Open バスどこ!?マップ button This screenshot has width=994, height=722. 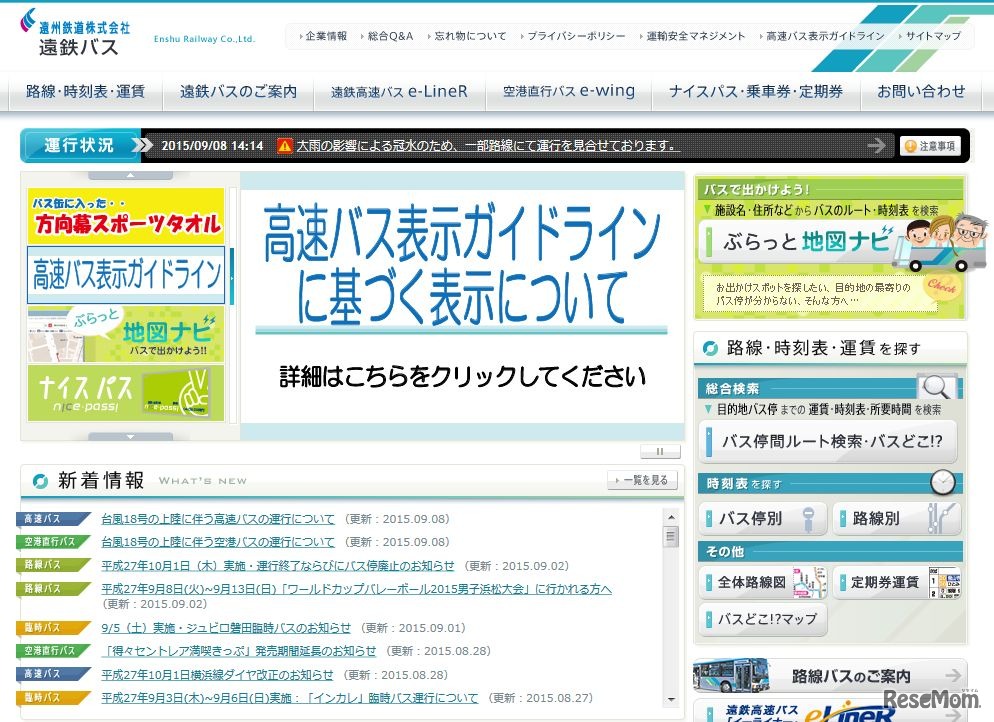[763, 619]
